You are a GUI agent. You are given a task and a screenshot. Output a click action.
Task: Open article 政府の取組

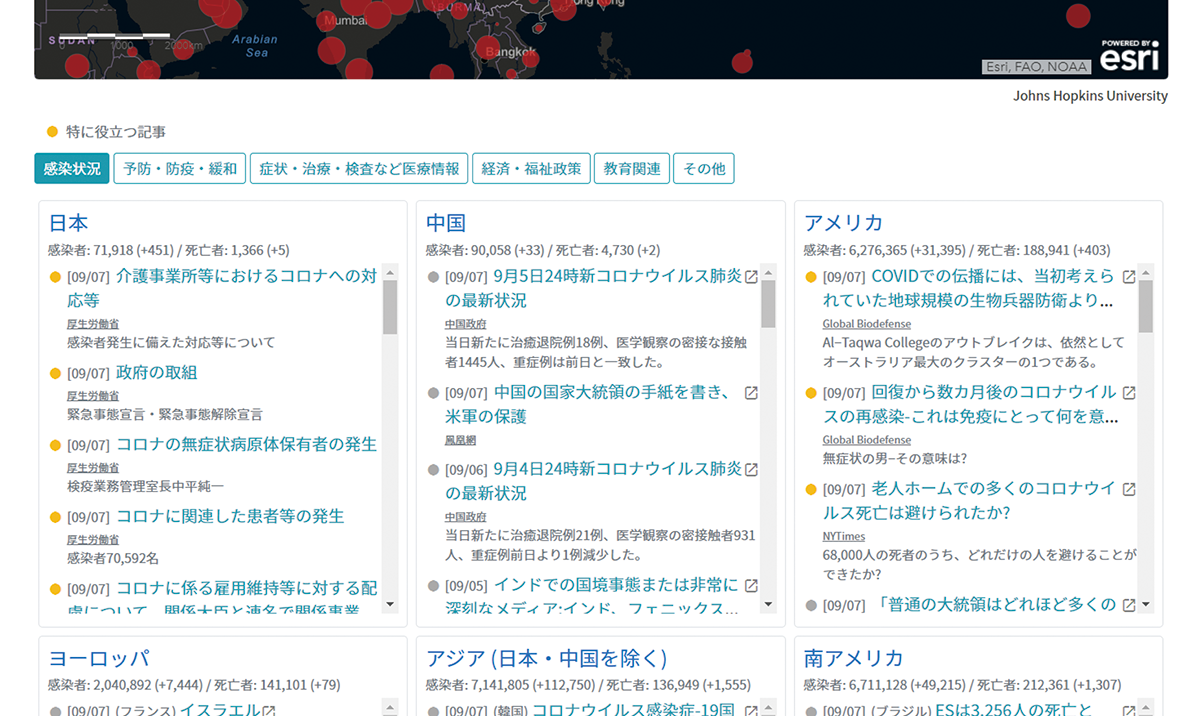[x=157, y=373]
